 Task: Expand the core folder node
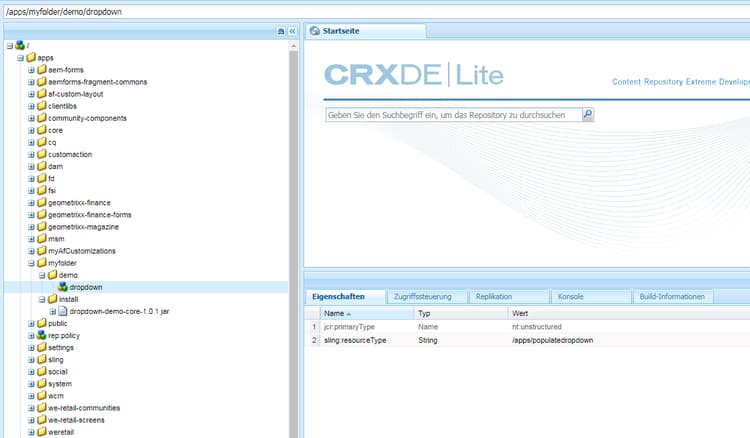(31, 130)
